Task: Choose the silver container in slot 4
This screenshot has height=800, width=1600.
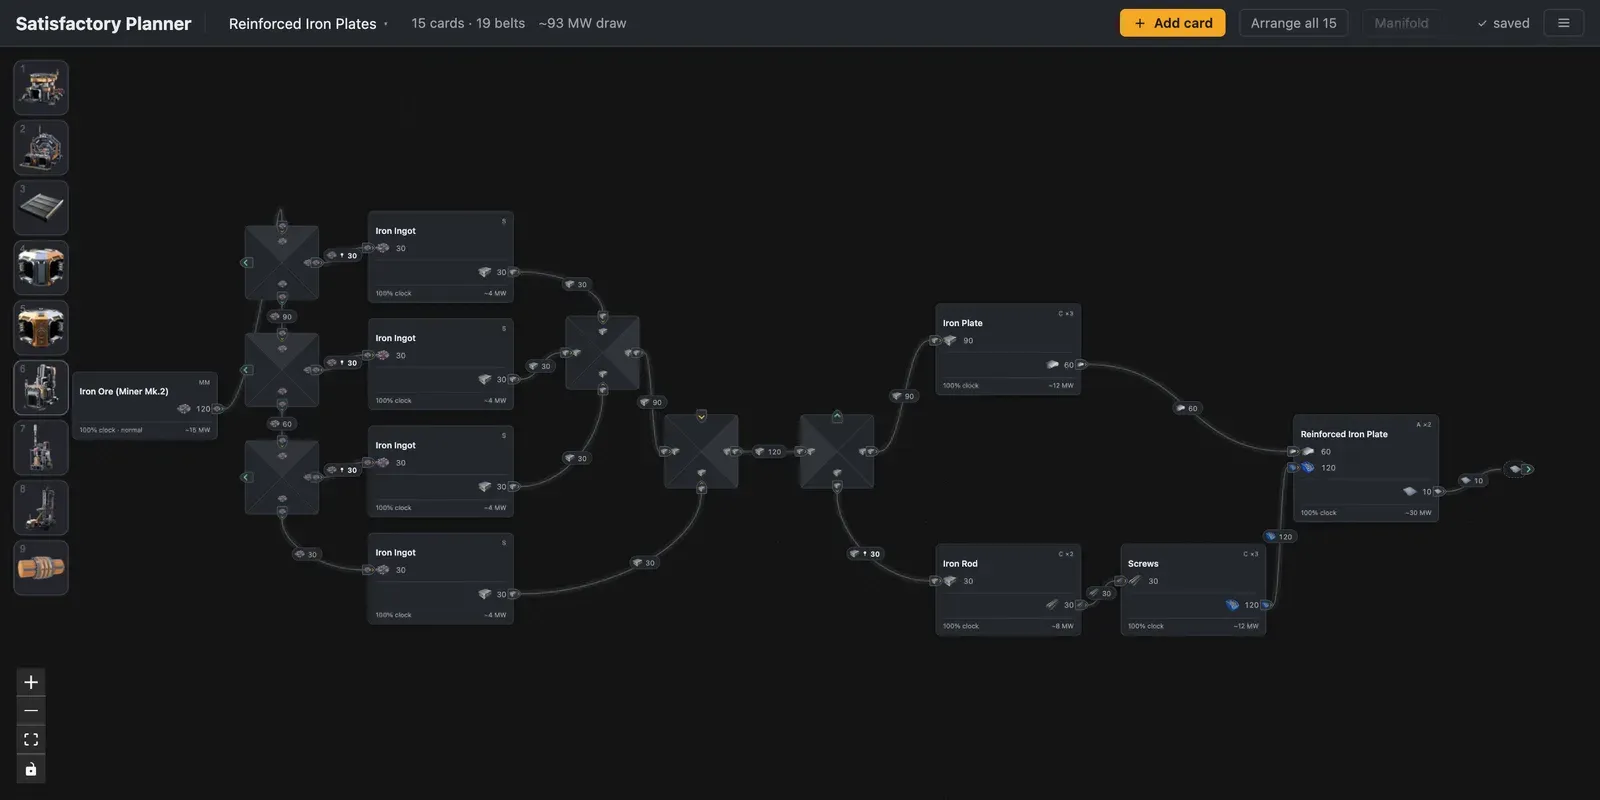Action: coord(41,267)
